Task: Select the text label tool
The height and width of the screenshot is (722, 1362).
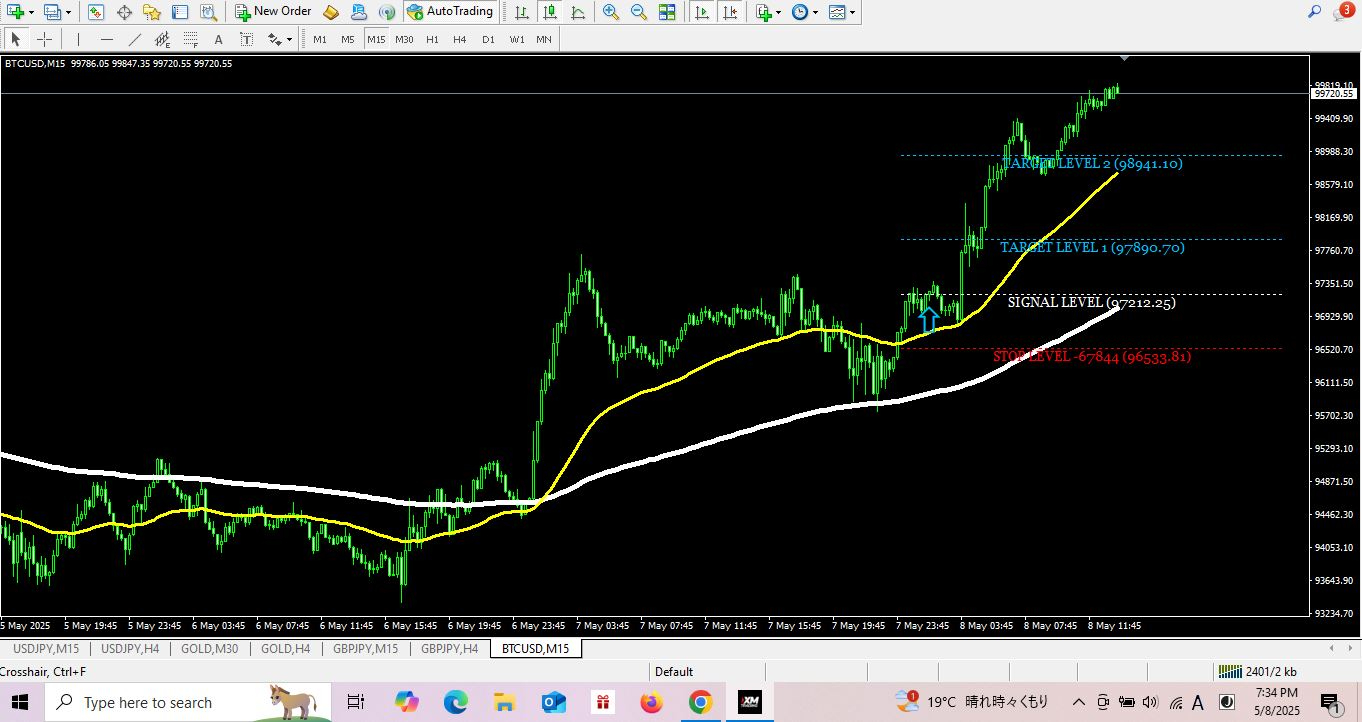Action: click(x=246, y=39)
